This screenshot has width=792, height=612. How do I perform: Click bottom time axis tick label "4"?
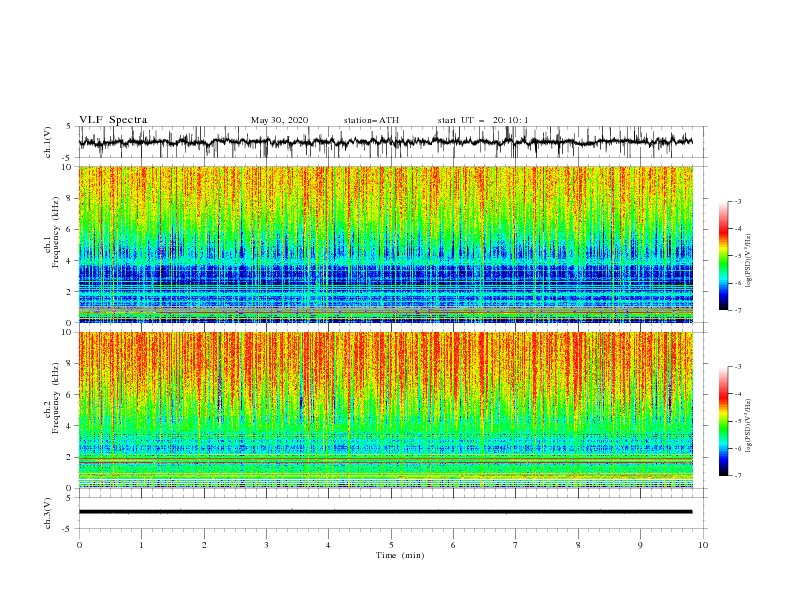[328, 545]
